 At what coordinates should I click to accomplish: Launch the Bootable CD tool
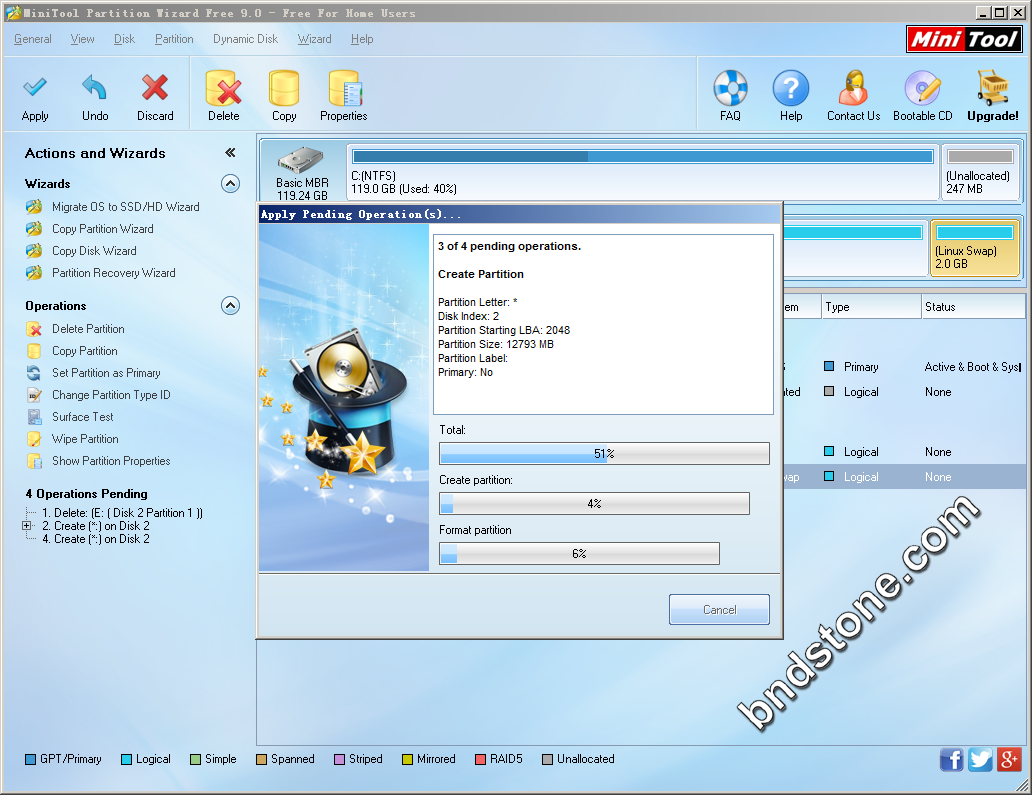[922, 88]
